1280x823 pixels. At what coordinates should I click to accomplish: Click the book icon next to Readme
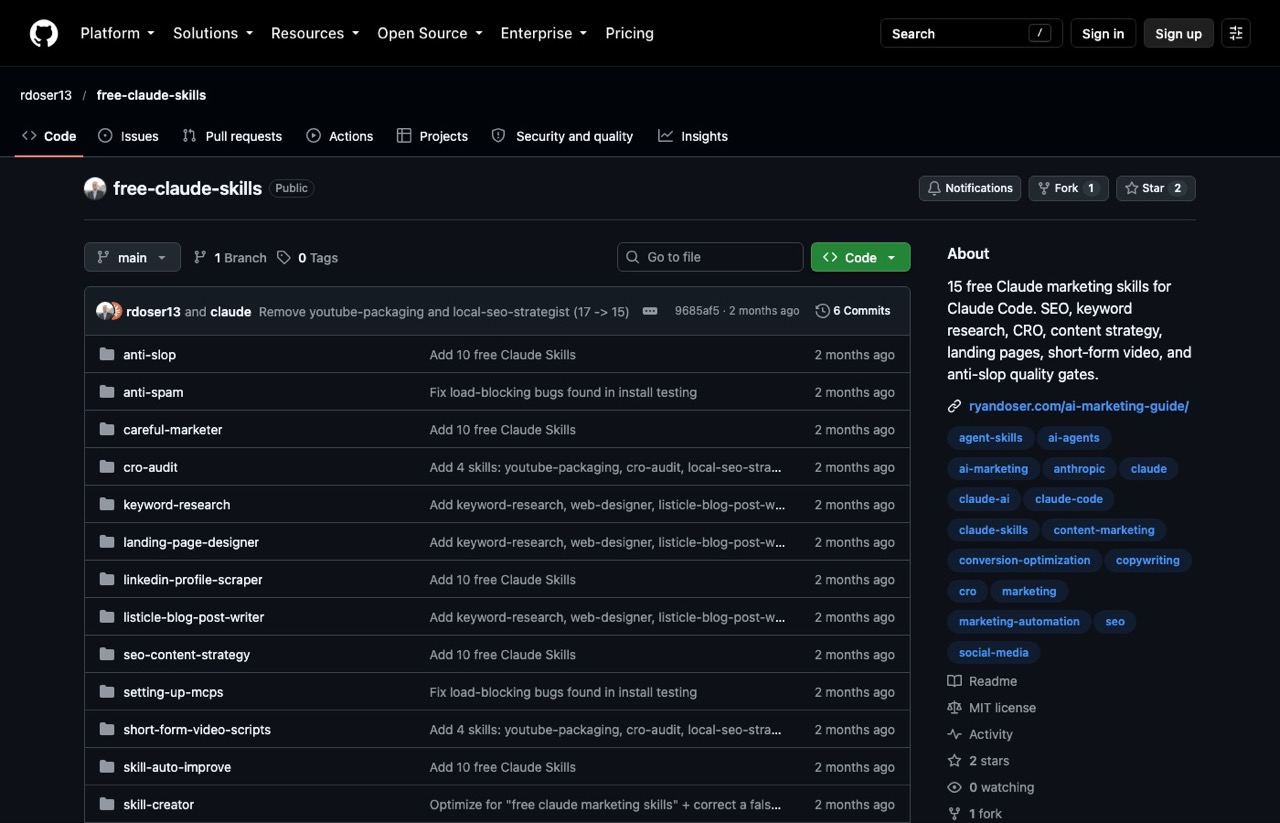point(954,681)
